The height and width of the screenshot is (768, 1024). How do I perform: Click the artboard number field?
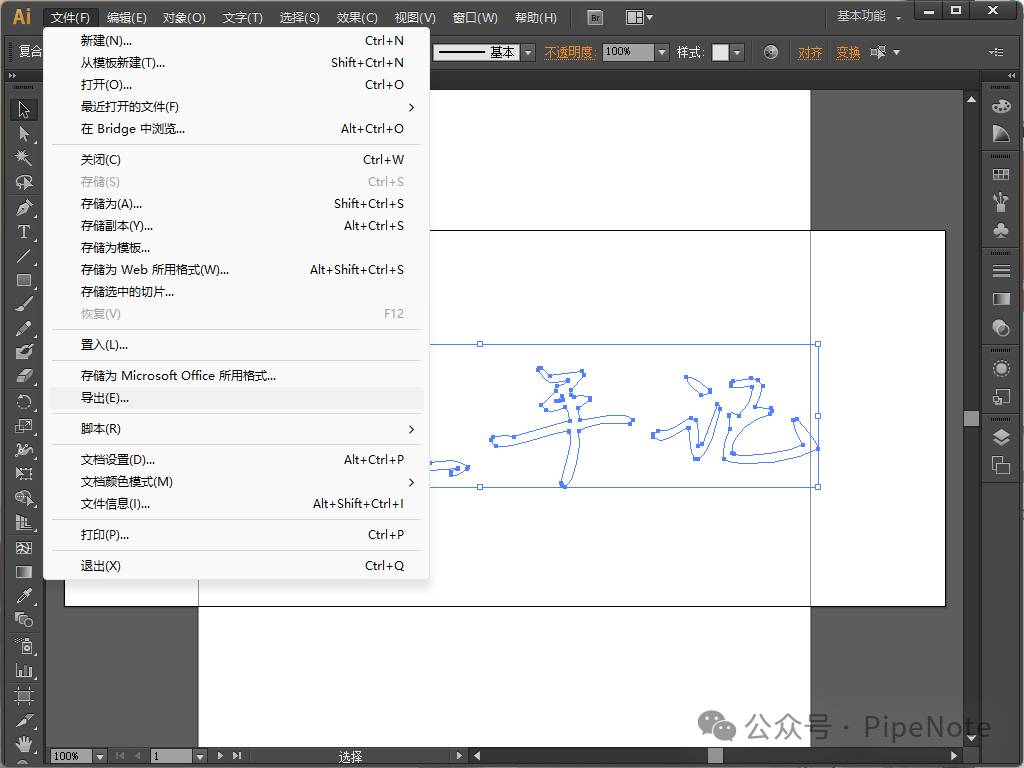172,756
